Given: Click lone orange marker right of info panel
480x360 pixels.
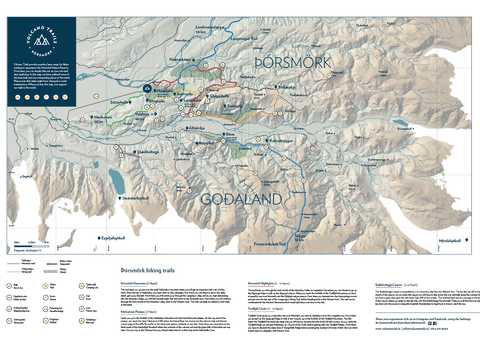Looking at the screenshot, I should [x=96, y=96].
